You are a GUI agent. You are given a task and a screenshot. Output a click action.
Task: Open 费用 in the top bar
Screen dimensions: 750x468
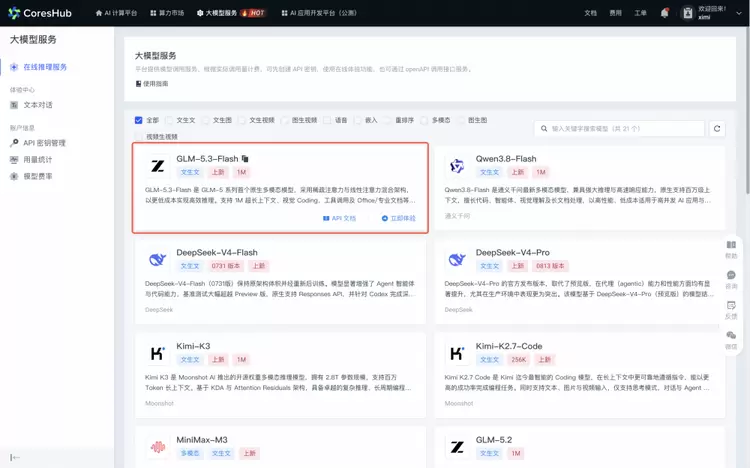pos(615,13)
